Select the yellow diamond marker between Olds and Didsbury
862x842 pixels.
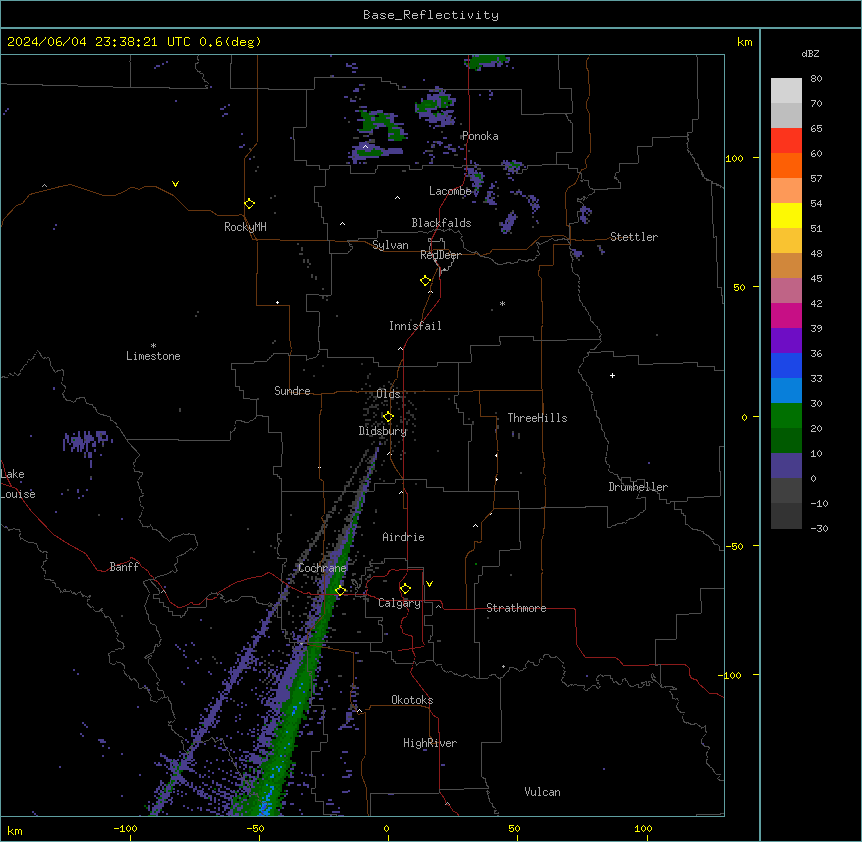pos(388,417)
